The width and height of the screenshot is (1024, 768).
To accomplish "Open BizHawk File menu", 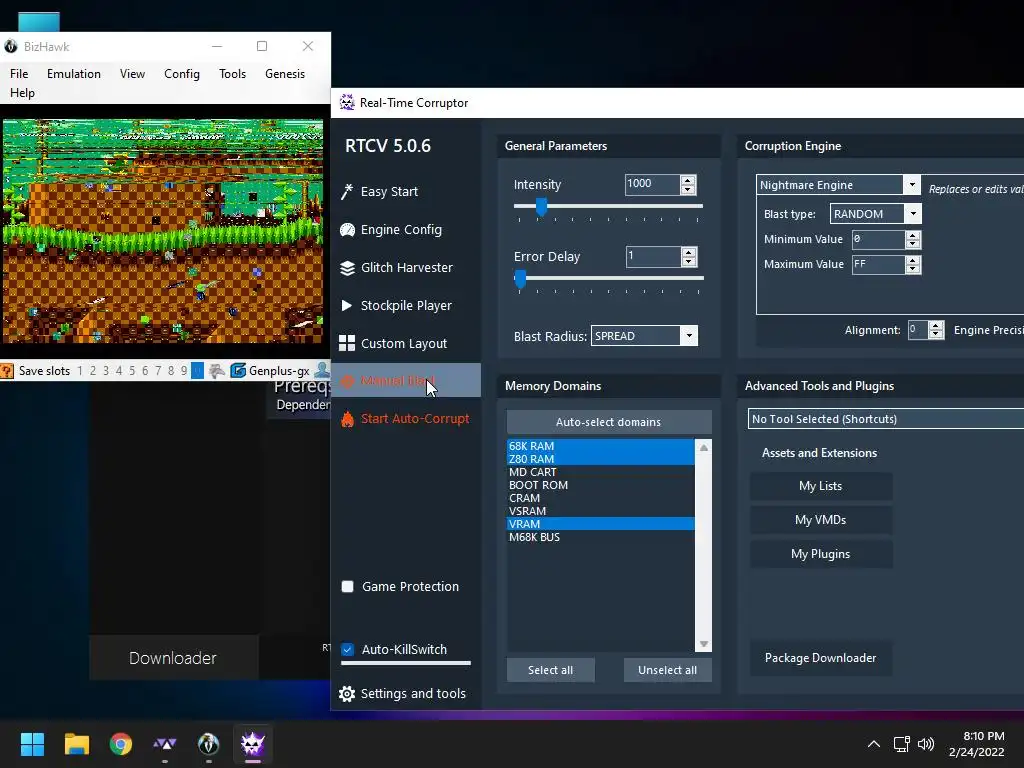I will tap(19, 74).
